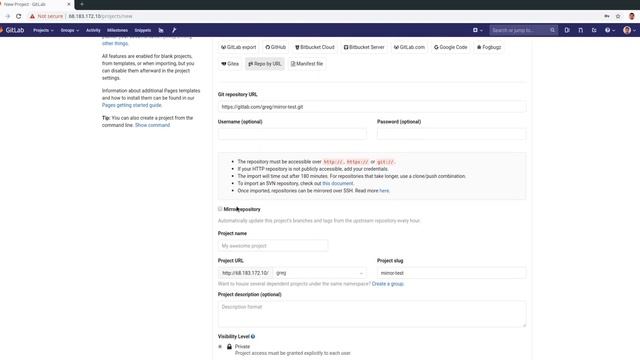
Task: Click the Project name field
Action: (x=273, y=246)
